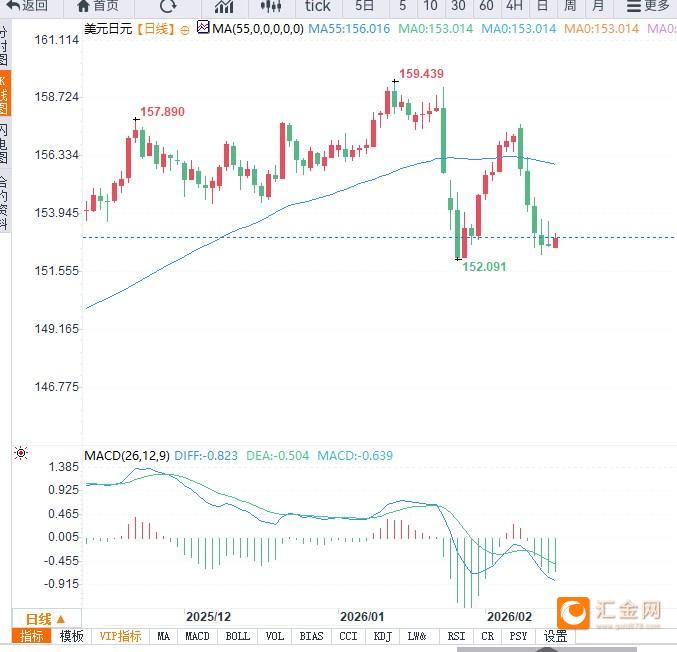Switch to tick chart view
The width and height of the screenshot is (677, 652).
pyautogui.click(x=317, y=6)
